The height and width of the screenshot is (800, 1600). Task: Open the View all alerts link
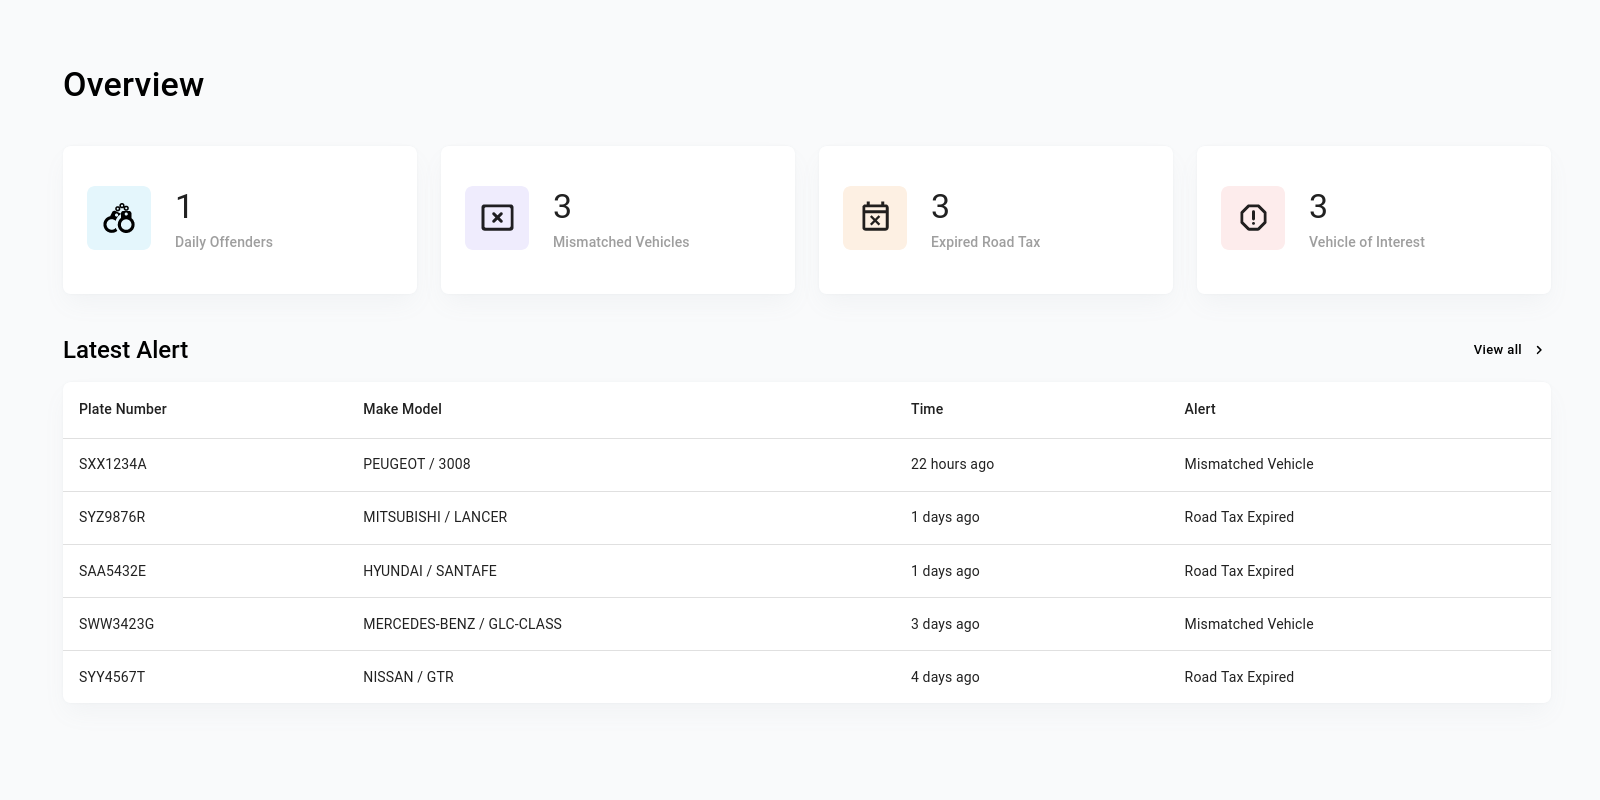tap(1510, 350)
